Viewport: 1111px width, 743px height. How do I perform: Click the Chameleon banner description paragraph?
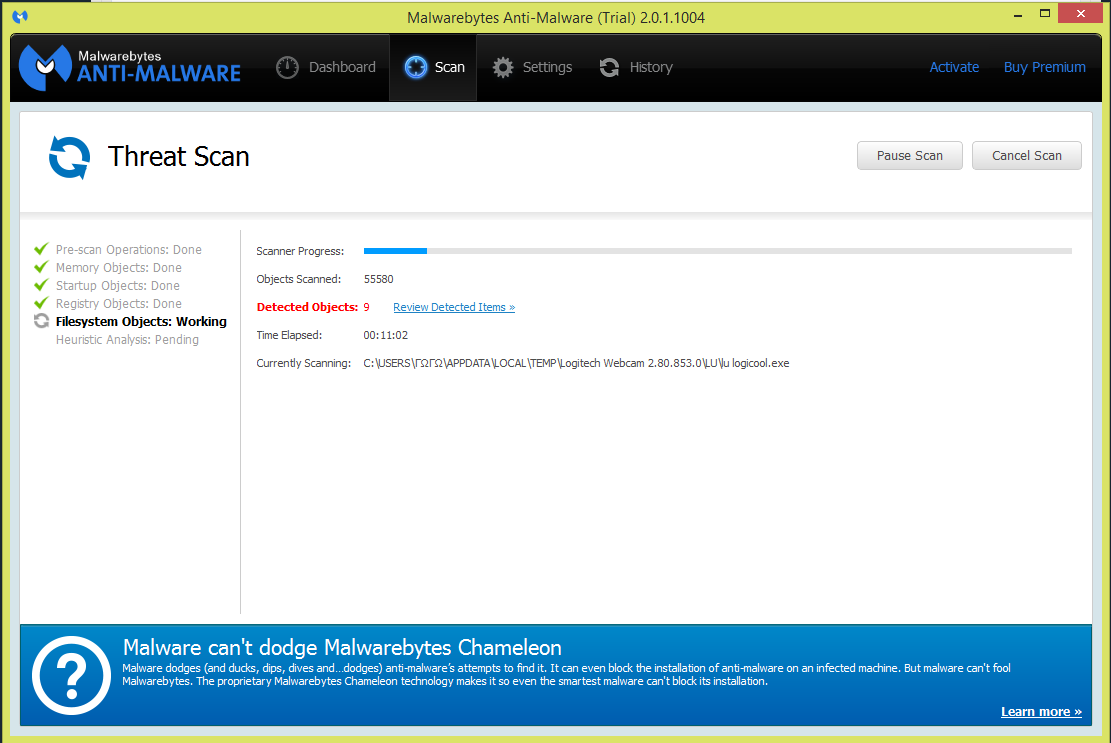tap(566, 675)
